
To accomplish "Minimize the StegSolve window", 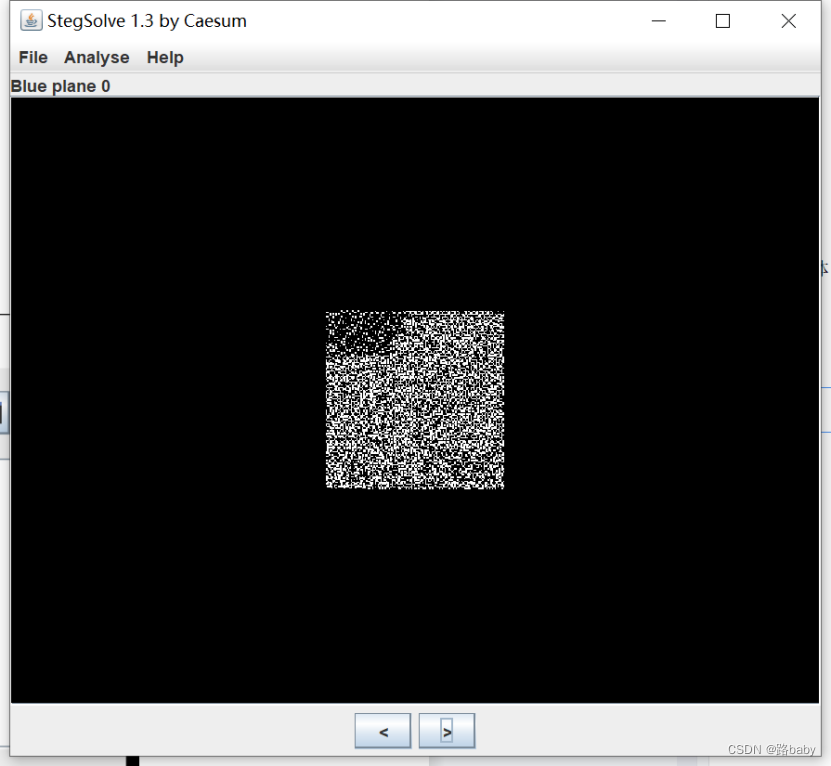I will tap(658, 21).
